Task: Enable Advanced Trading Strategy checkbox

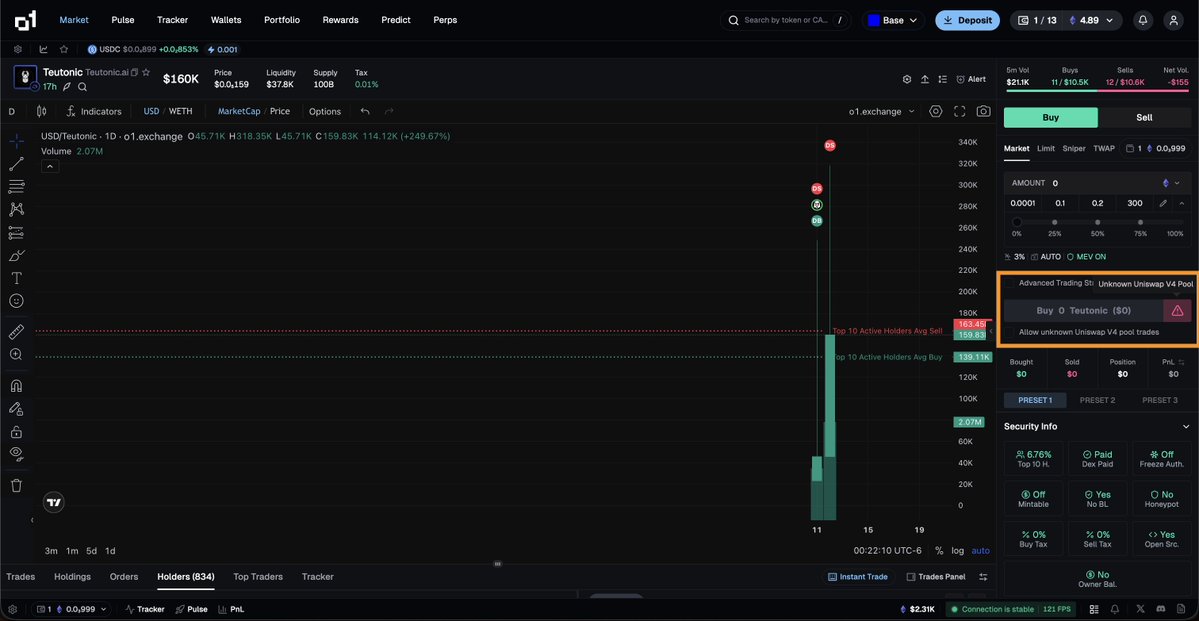Action: point(1009,283)
